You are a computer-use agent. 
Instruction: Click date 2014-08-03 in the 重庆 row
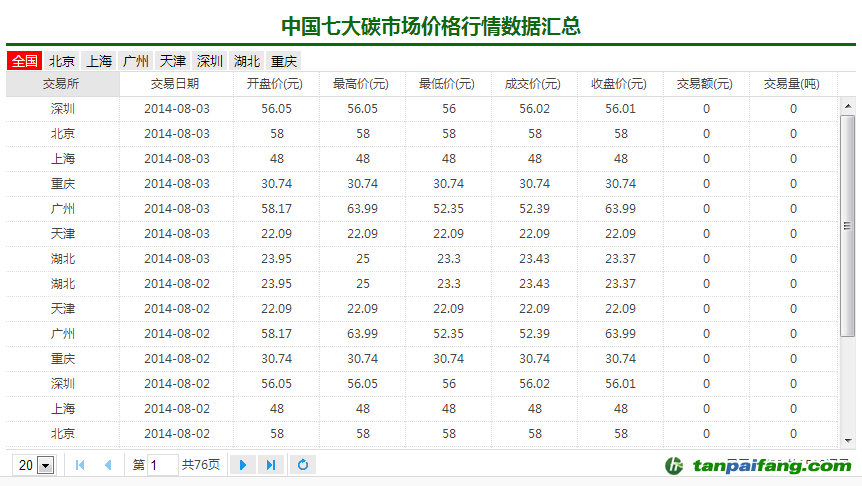(176, 184)
